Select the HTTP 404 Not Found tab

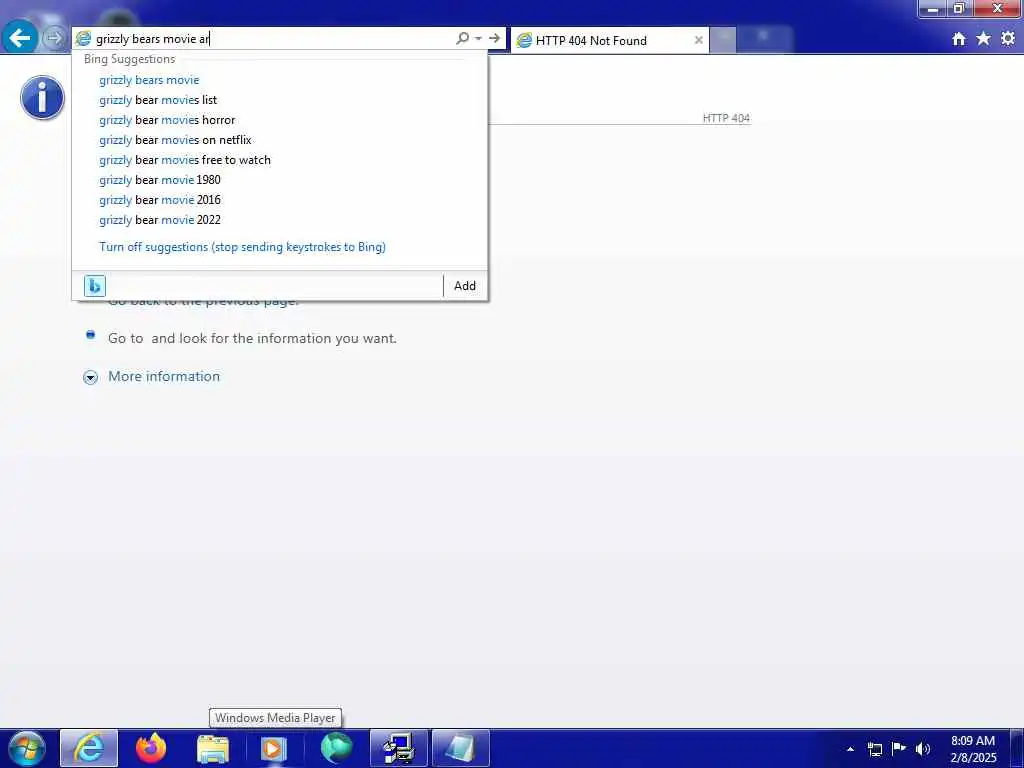[609, 40]
